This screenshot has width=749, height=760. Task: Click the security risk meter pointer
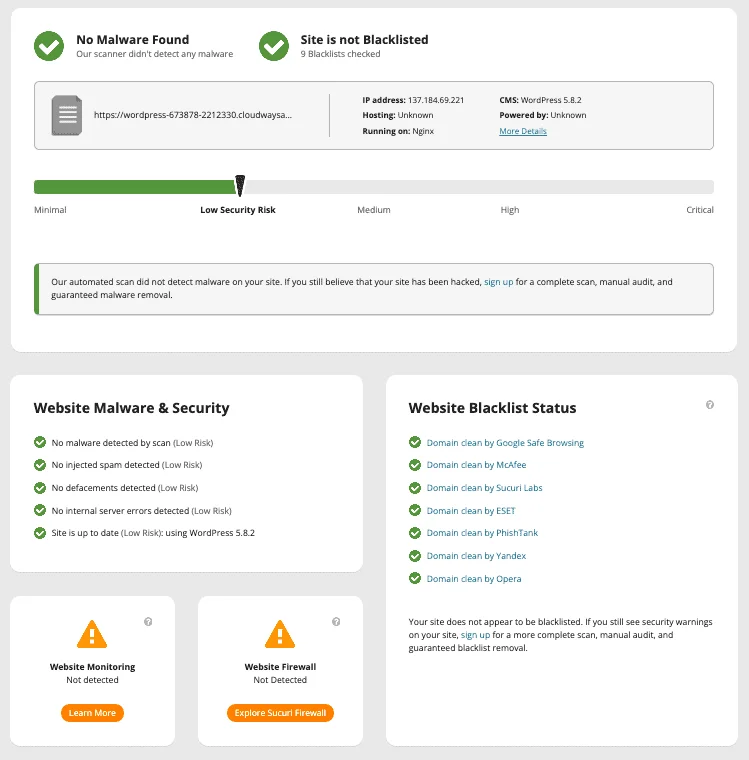point(240,186)
